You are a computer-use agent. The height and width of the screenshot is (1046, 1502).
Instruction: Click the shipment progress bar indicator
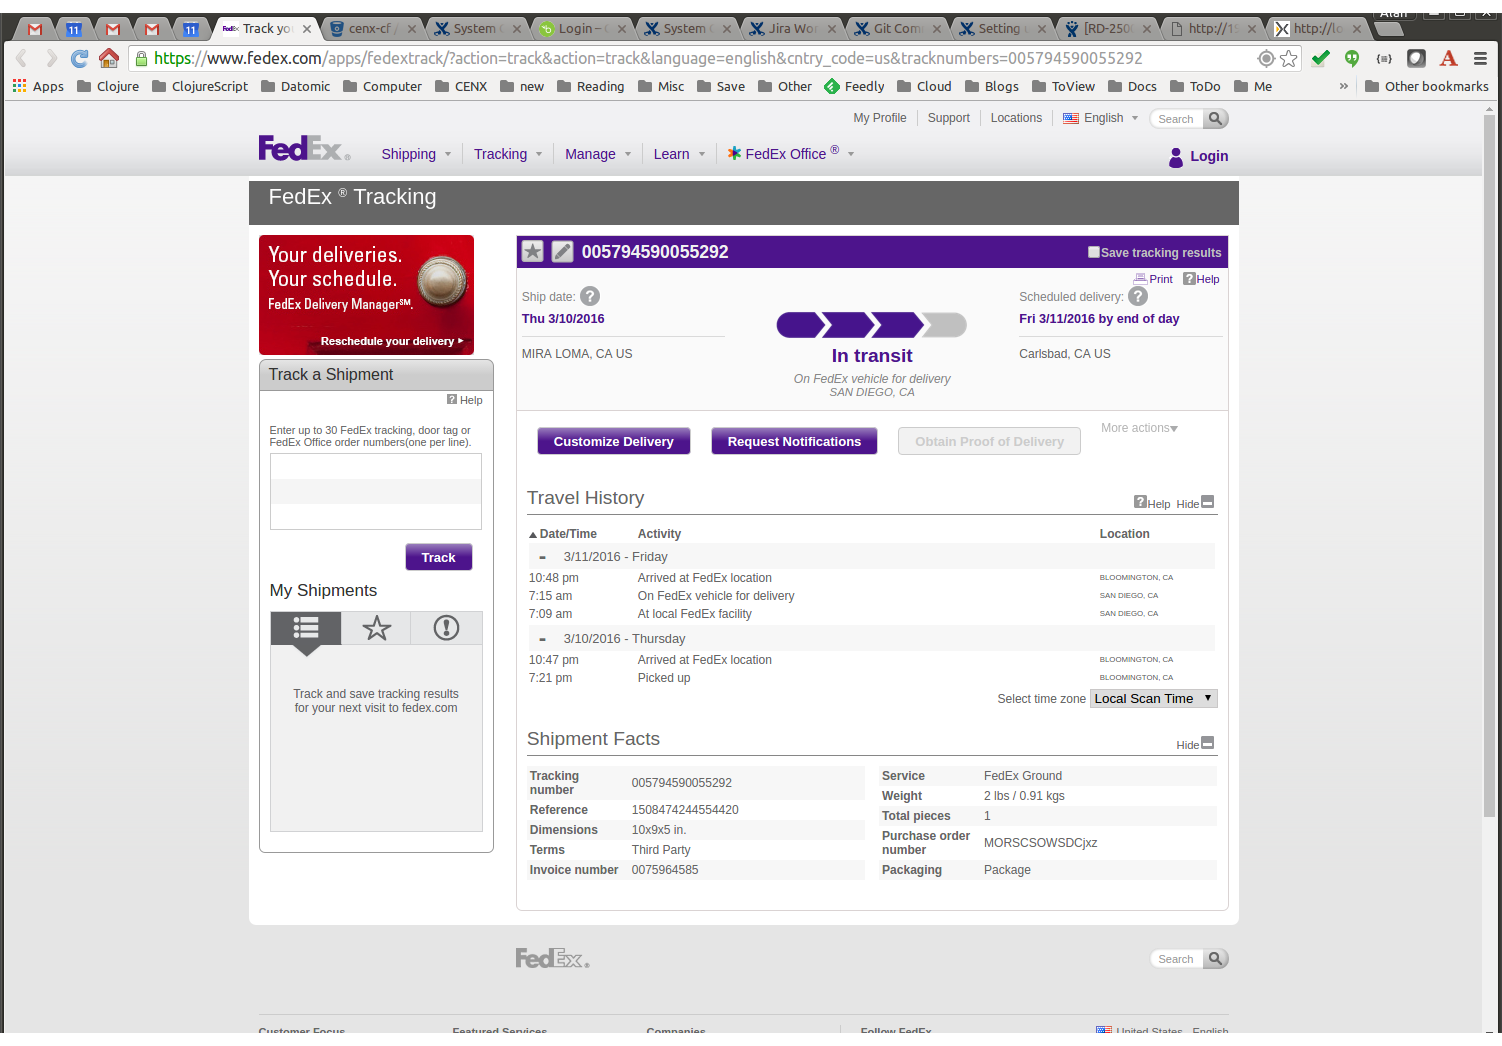coord(872,325)
